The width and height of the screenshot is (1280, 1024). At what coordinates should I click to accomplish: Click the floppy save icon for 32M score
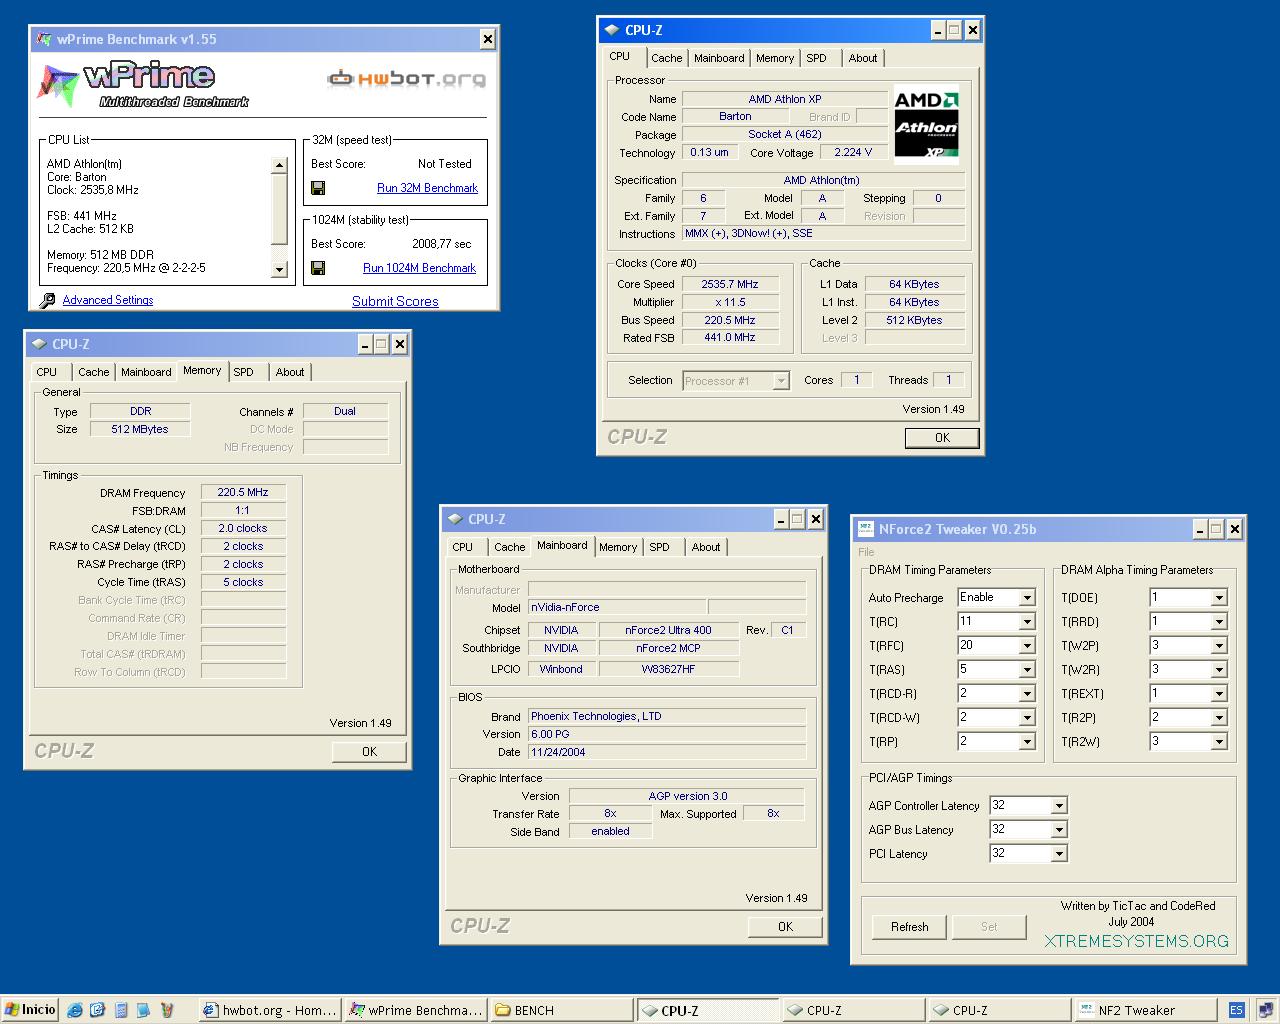[318, 188]
